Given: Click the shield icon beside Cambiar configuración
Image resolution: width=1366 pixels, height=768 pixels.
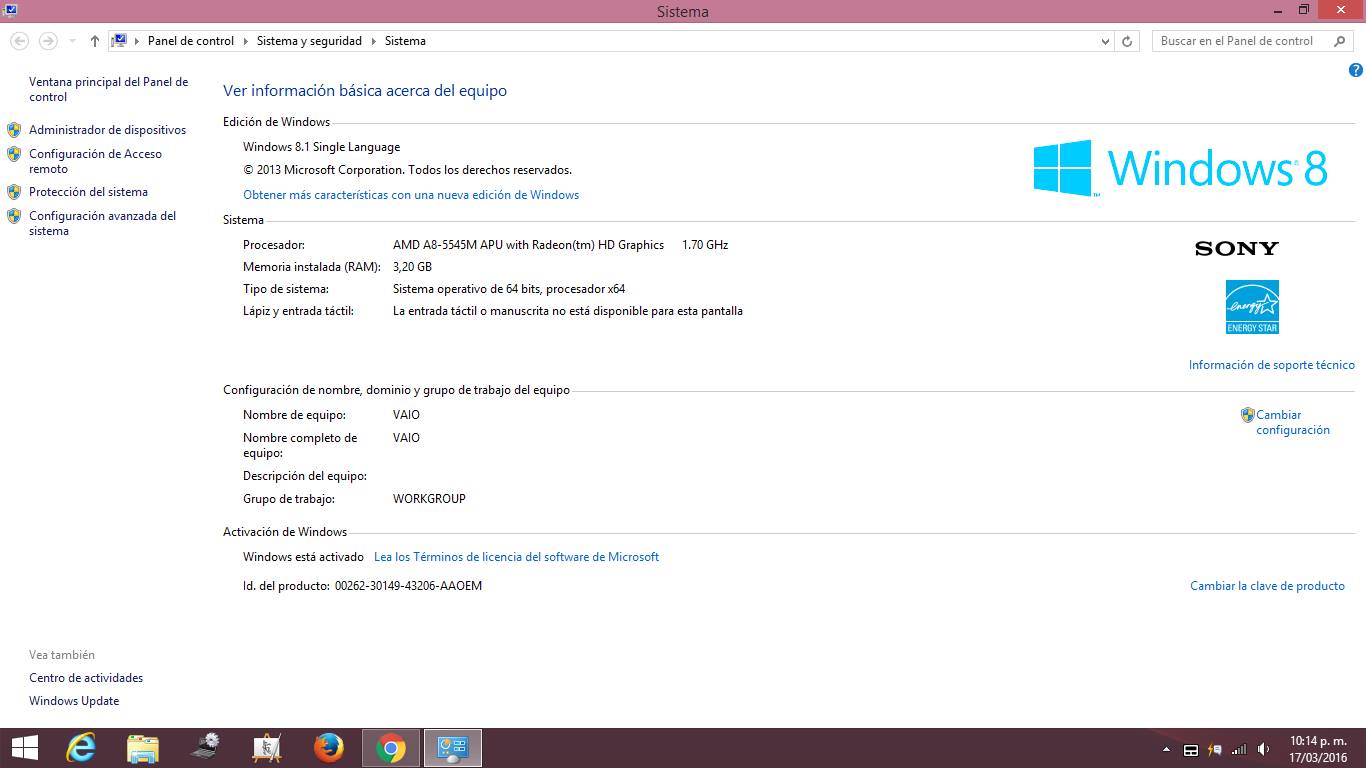Looking at the screenshot, I should (x=1248, y=415).
